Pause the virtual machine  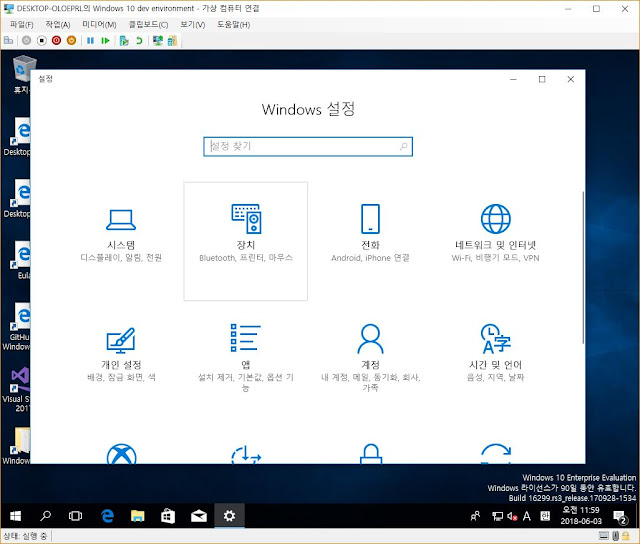[x=91, y=40]
